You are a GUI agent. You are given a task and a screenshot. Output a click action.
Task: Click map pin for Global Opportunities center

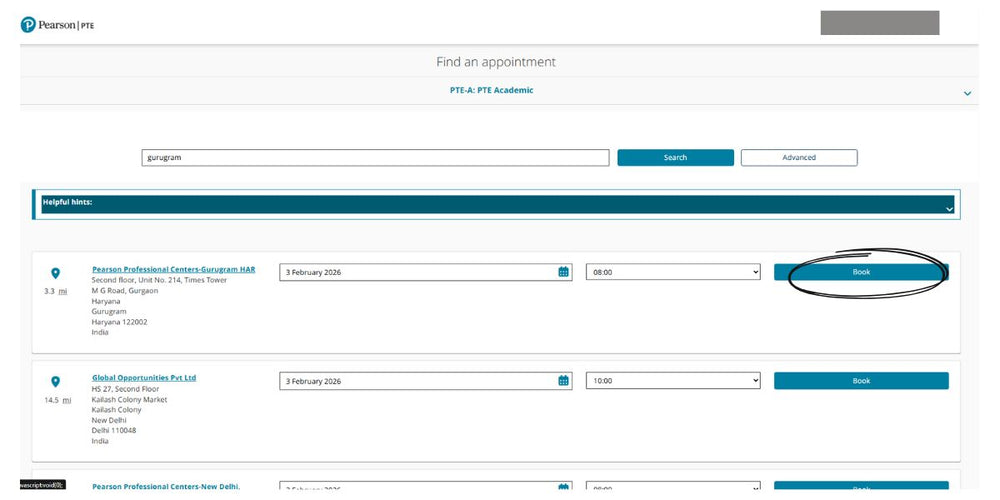tap(55, 382)
